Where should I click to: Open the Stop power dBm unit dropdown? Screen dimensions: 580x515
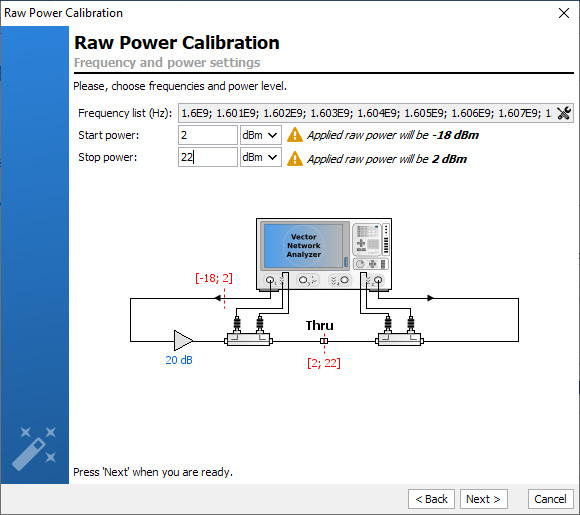point(261,157)
